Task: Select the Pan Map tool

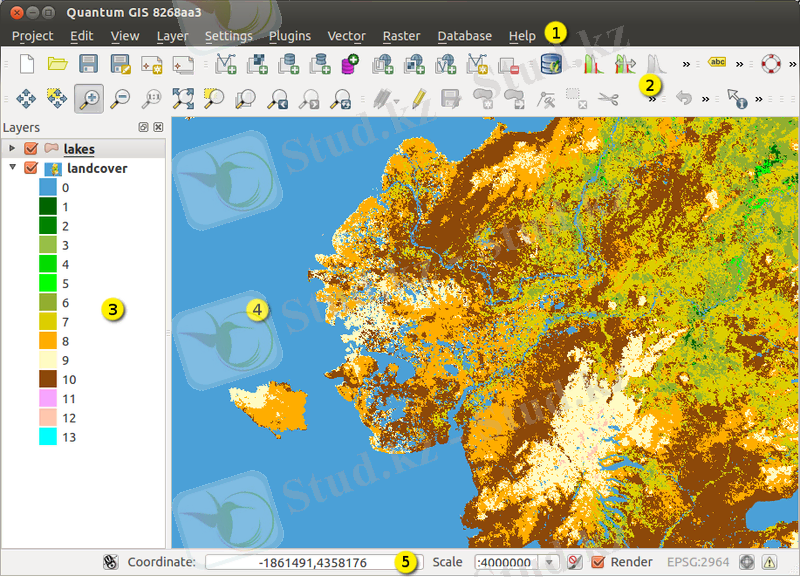Action: tap(27, 98)
